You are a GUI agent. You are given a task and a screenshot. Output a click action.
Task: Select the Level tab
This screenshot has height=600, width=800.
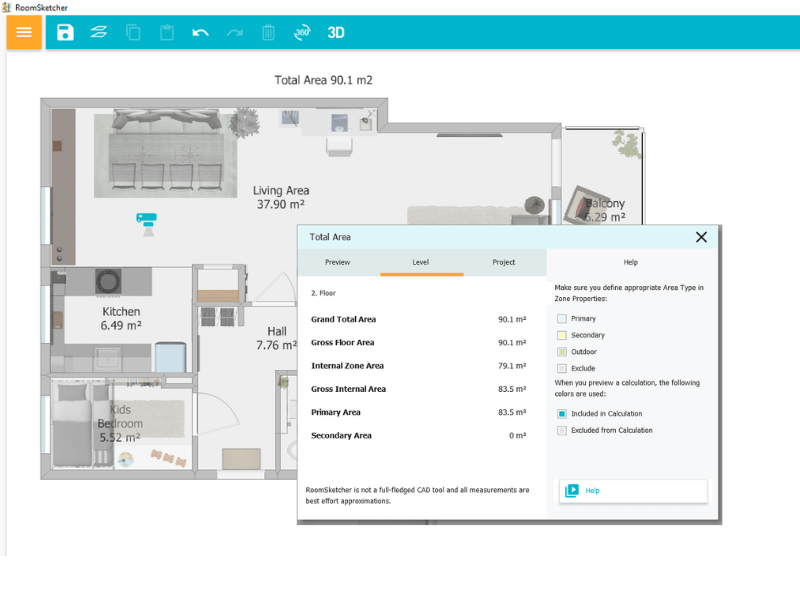click(x=421, y=262)
